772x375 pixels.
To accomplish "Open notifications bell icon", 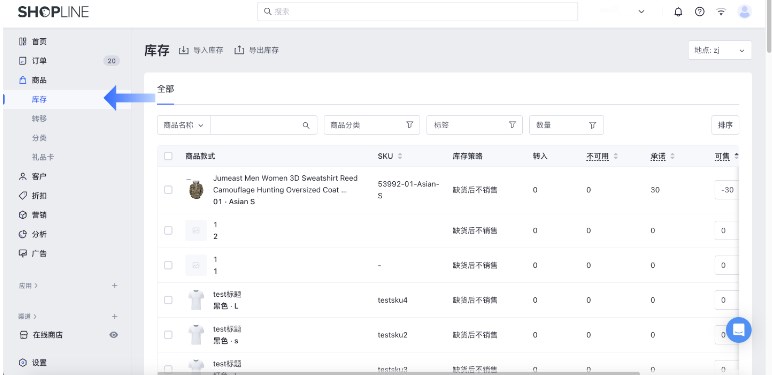I will (678, 12).
